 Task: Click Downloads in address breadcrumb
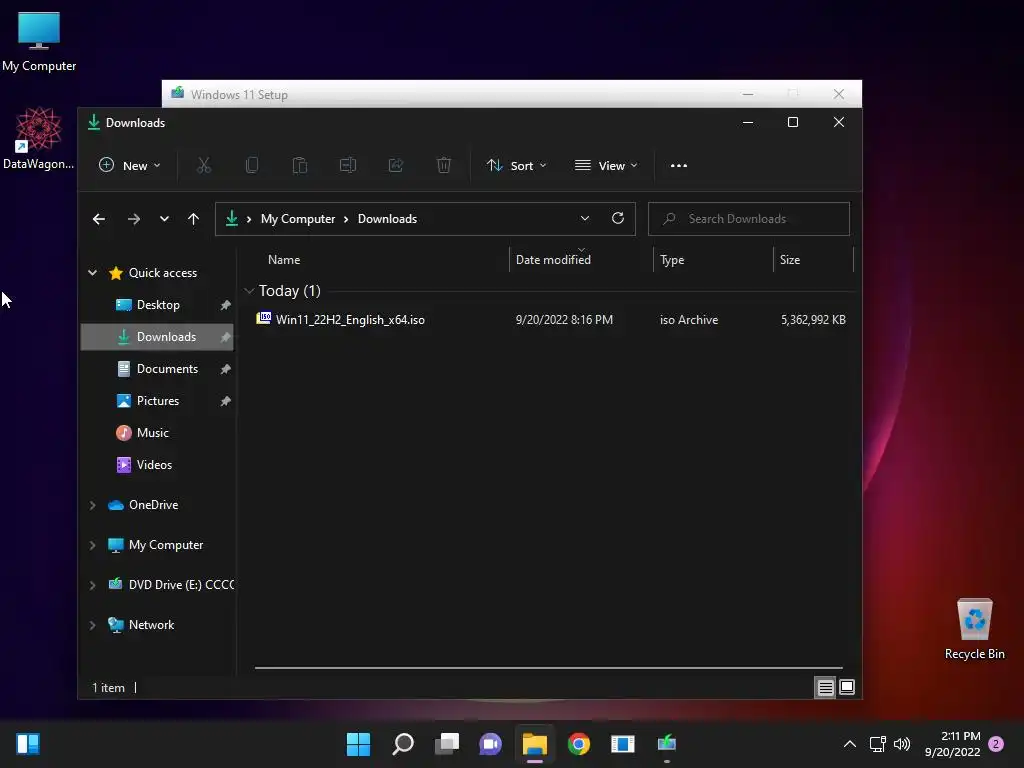click(x=387, y=219)
